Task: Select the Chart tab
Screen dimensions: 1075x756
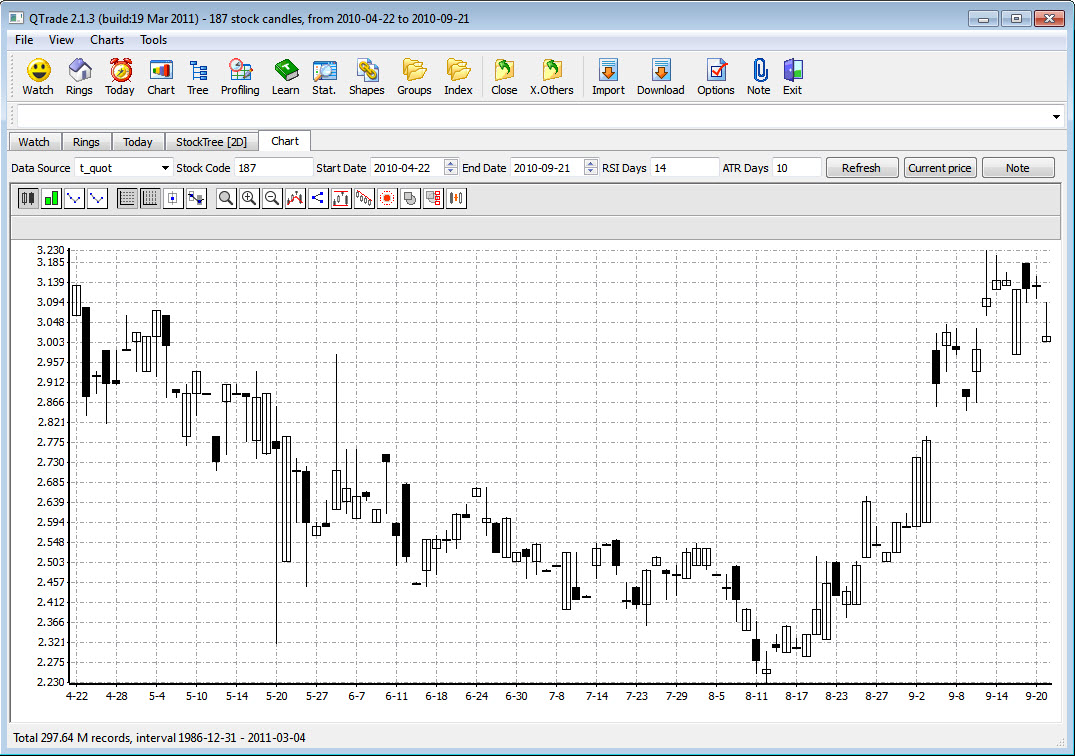Action: click(x=285, y=141)
